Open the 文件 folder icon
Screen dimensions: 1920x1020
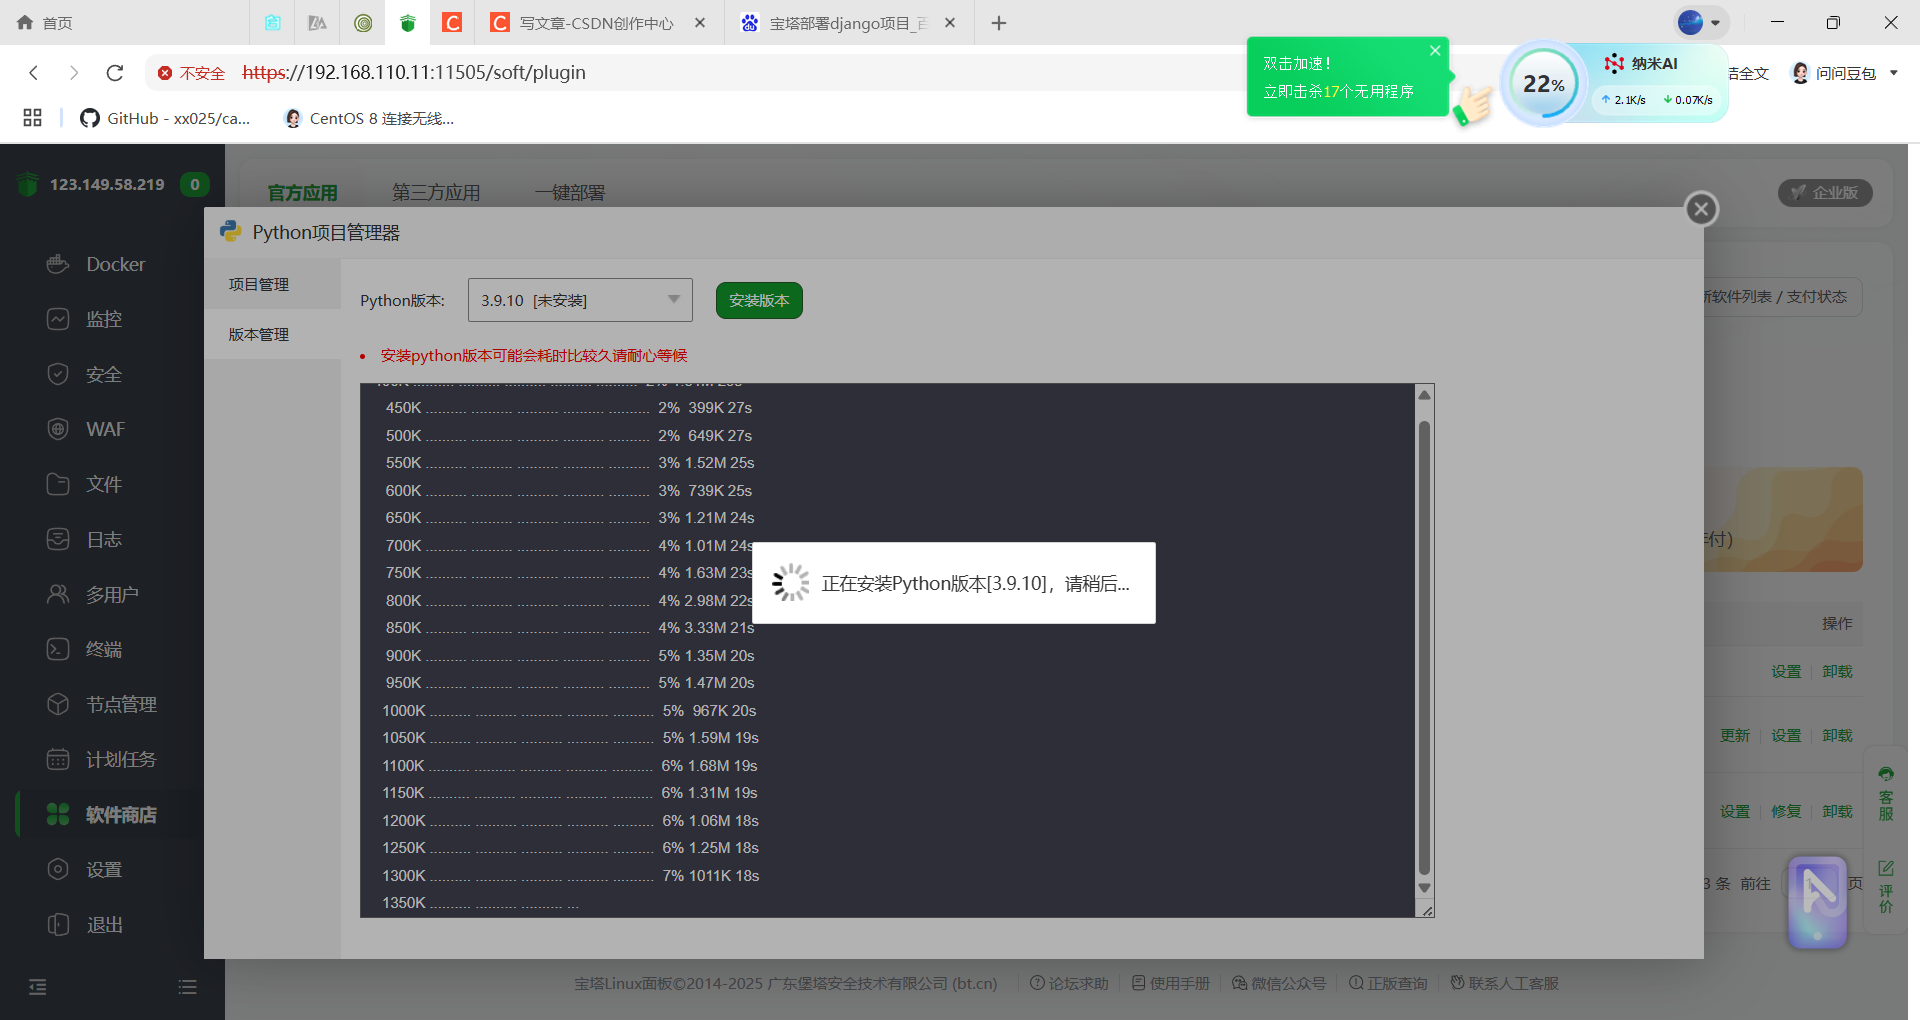point(58,484)
